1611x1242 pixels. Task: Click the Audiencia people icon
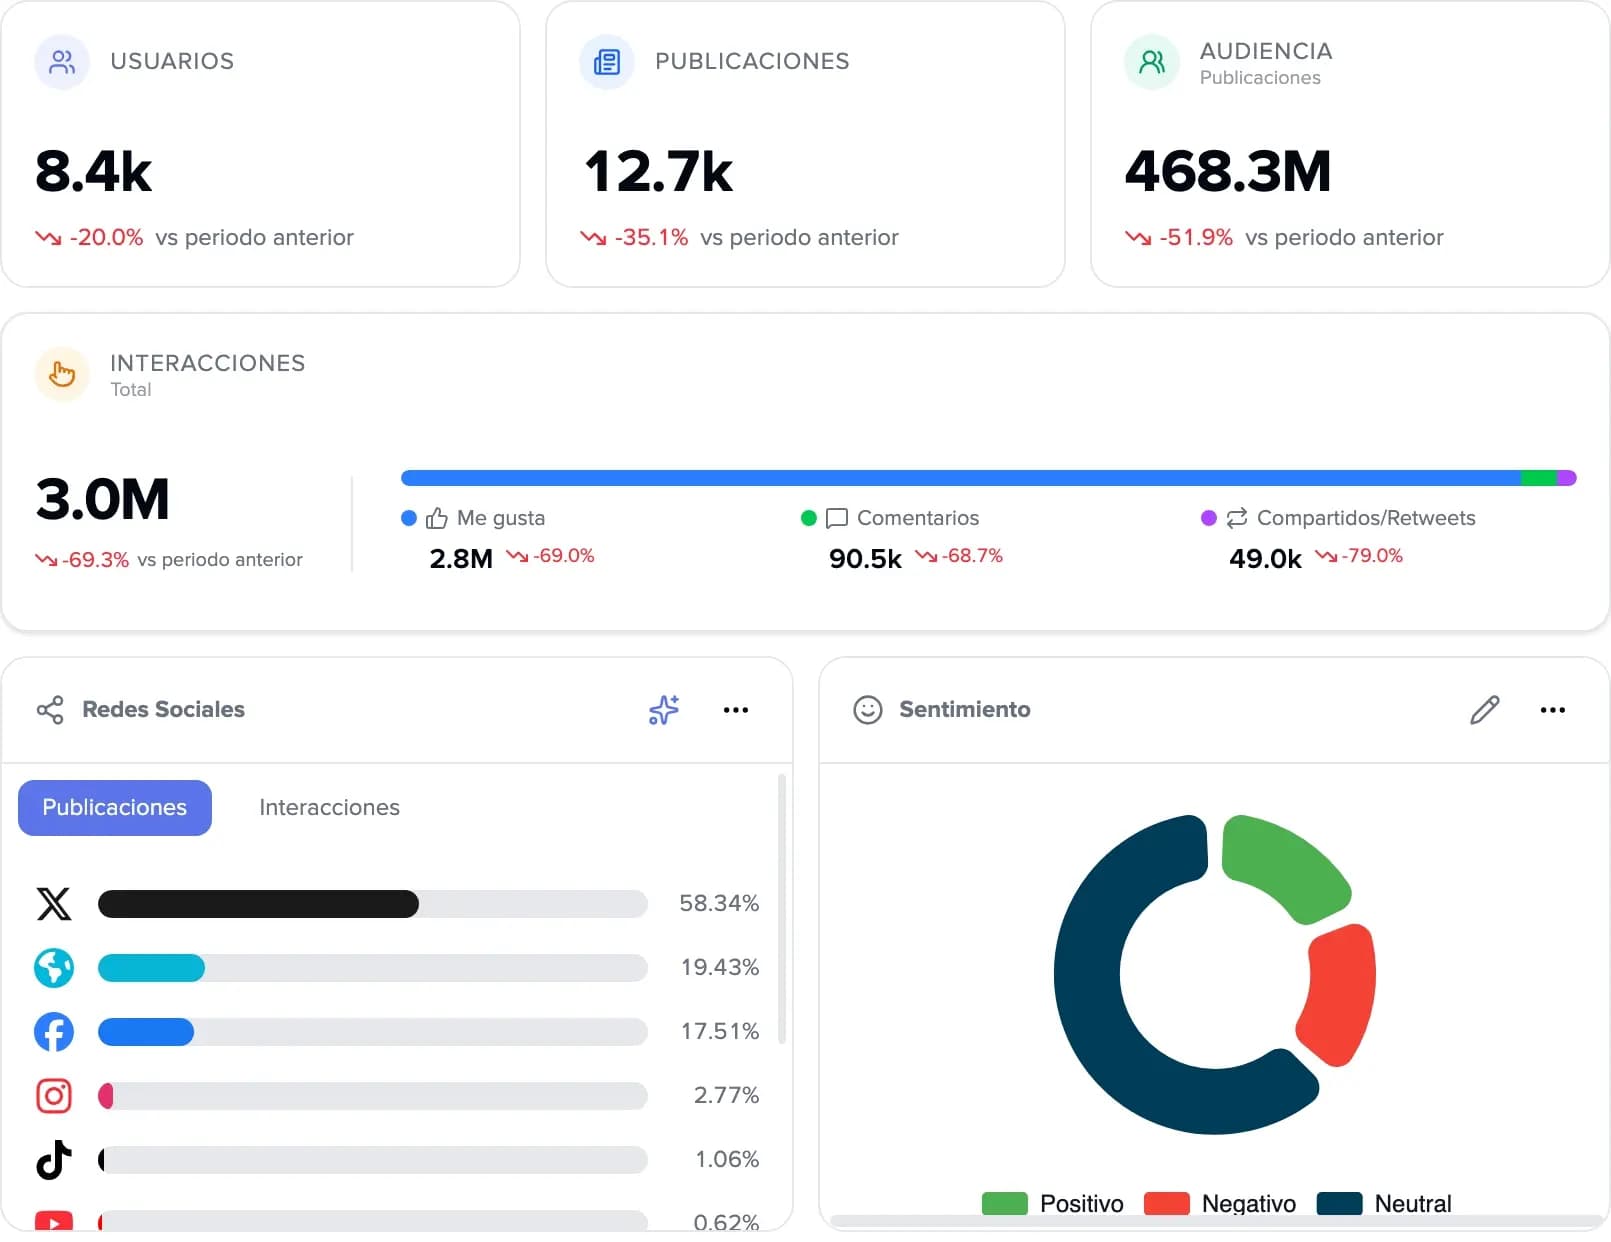(1152, 62)
